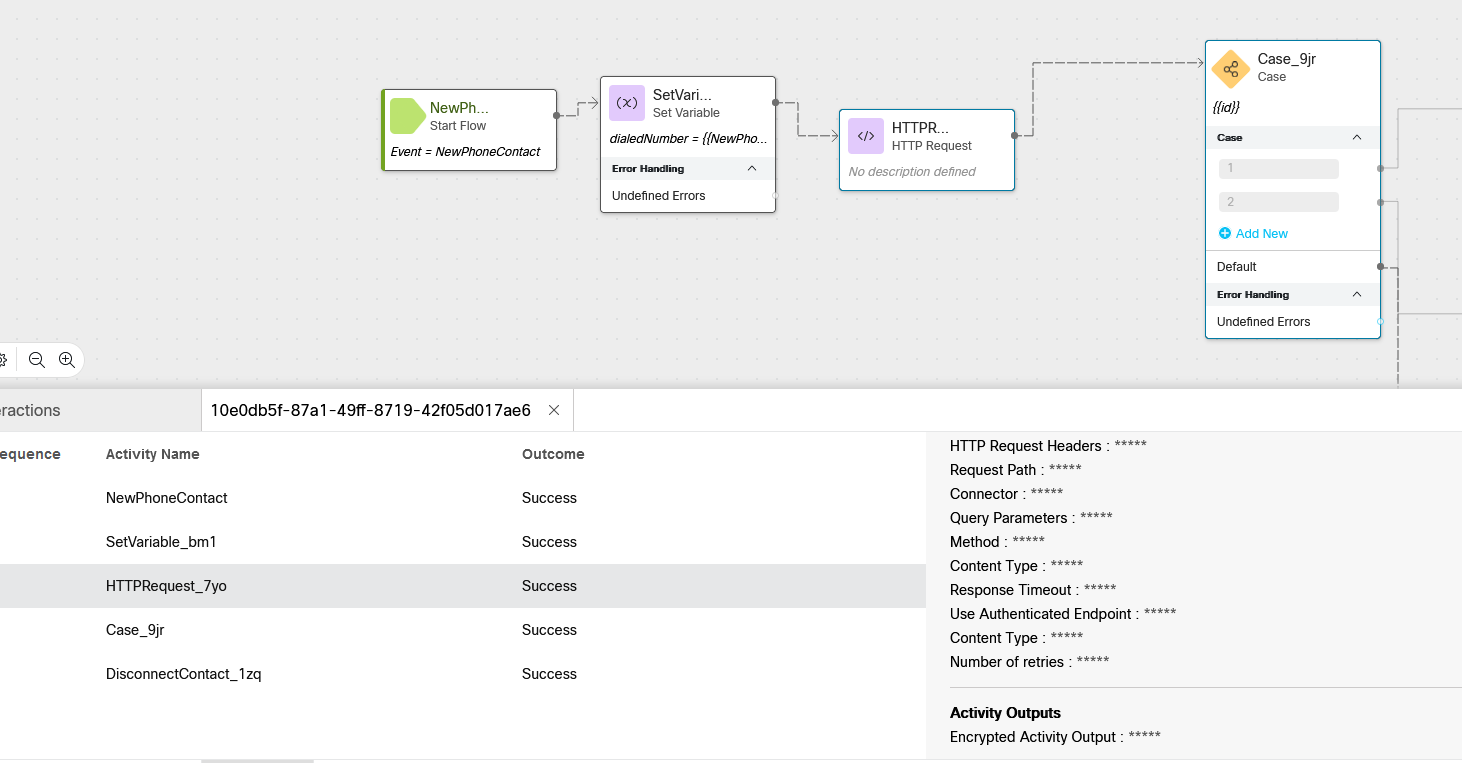Select the Default branch in Case_9jr

click(1236, 266)
